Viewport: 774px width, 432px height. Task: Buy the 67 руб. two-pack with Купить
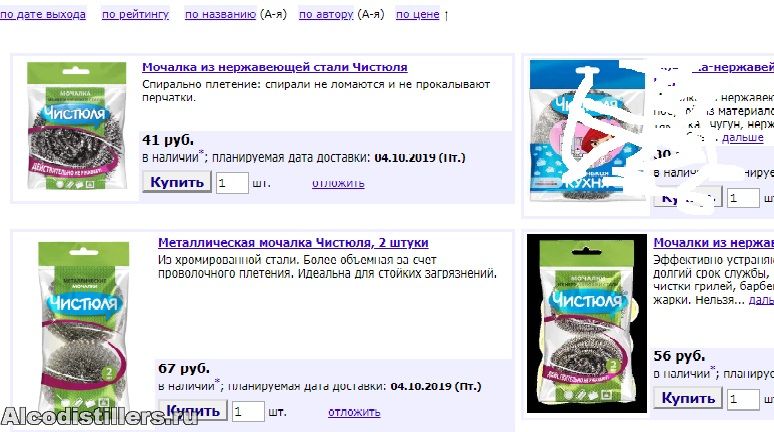[193, 411]
